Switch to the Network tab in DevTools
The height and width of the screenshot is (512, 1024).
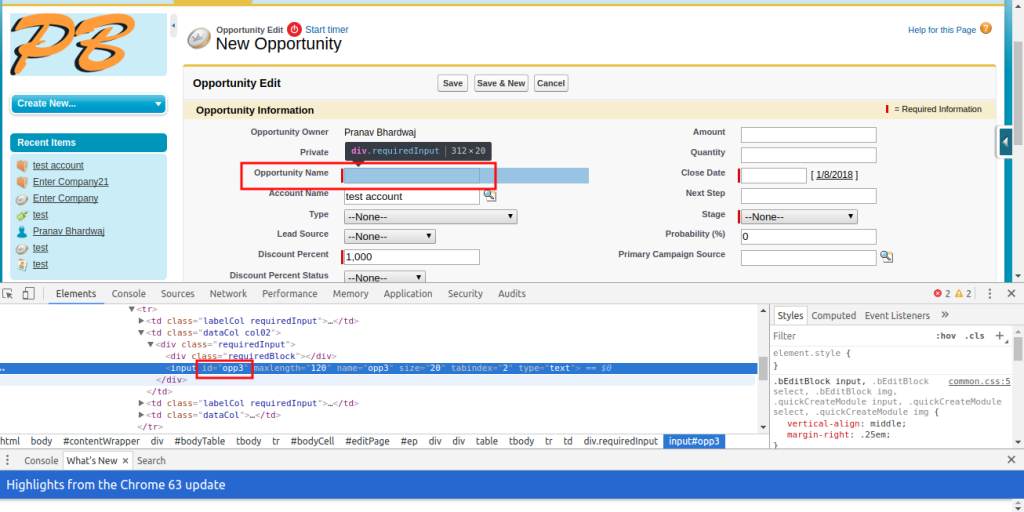click(x=228, y=294)
